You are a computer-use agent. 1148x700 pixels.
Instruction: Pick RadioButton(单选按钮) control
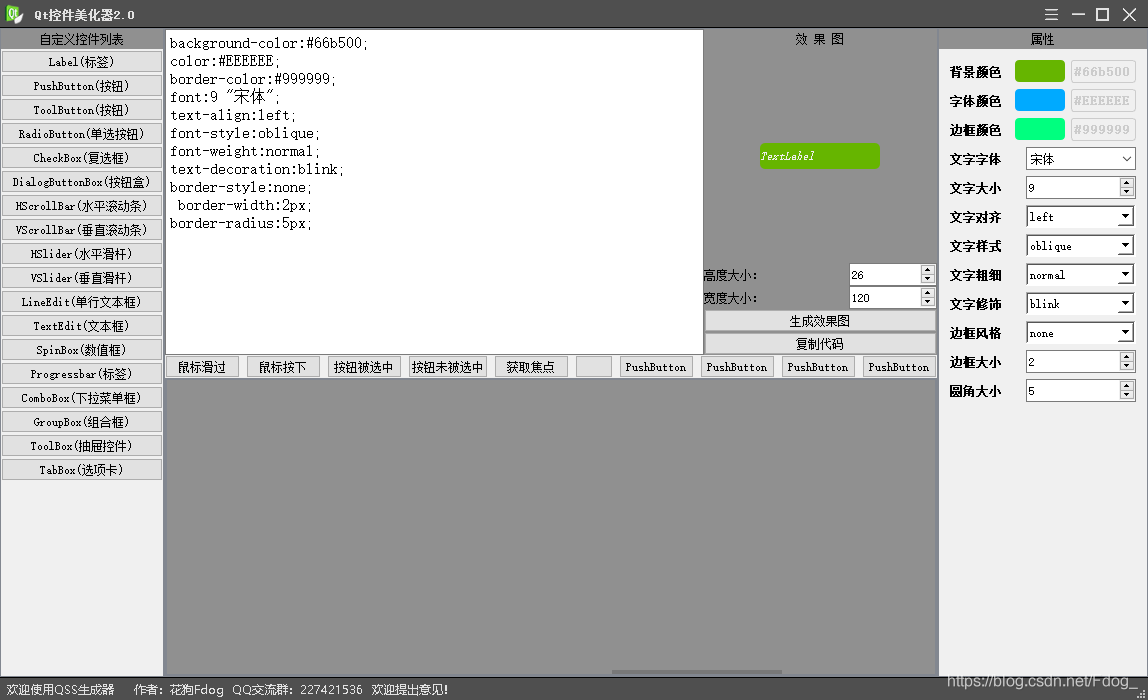point(81,134)
